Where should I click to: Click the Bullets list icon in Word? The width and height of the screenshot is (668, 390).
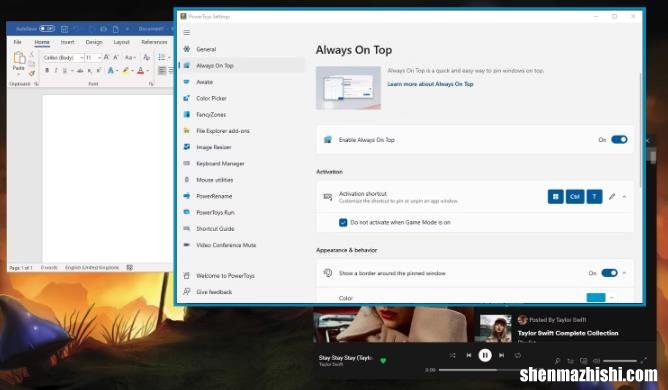coord(161,57)
